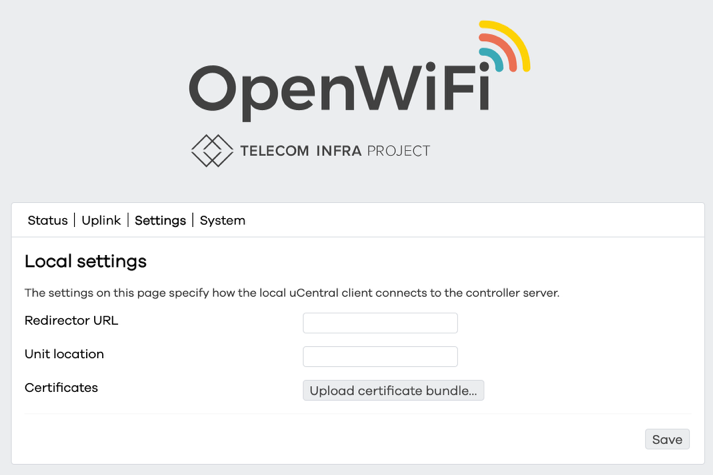
Task: Click the Unit location label
Action: pyautogui.click(x=64, y=354)
